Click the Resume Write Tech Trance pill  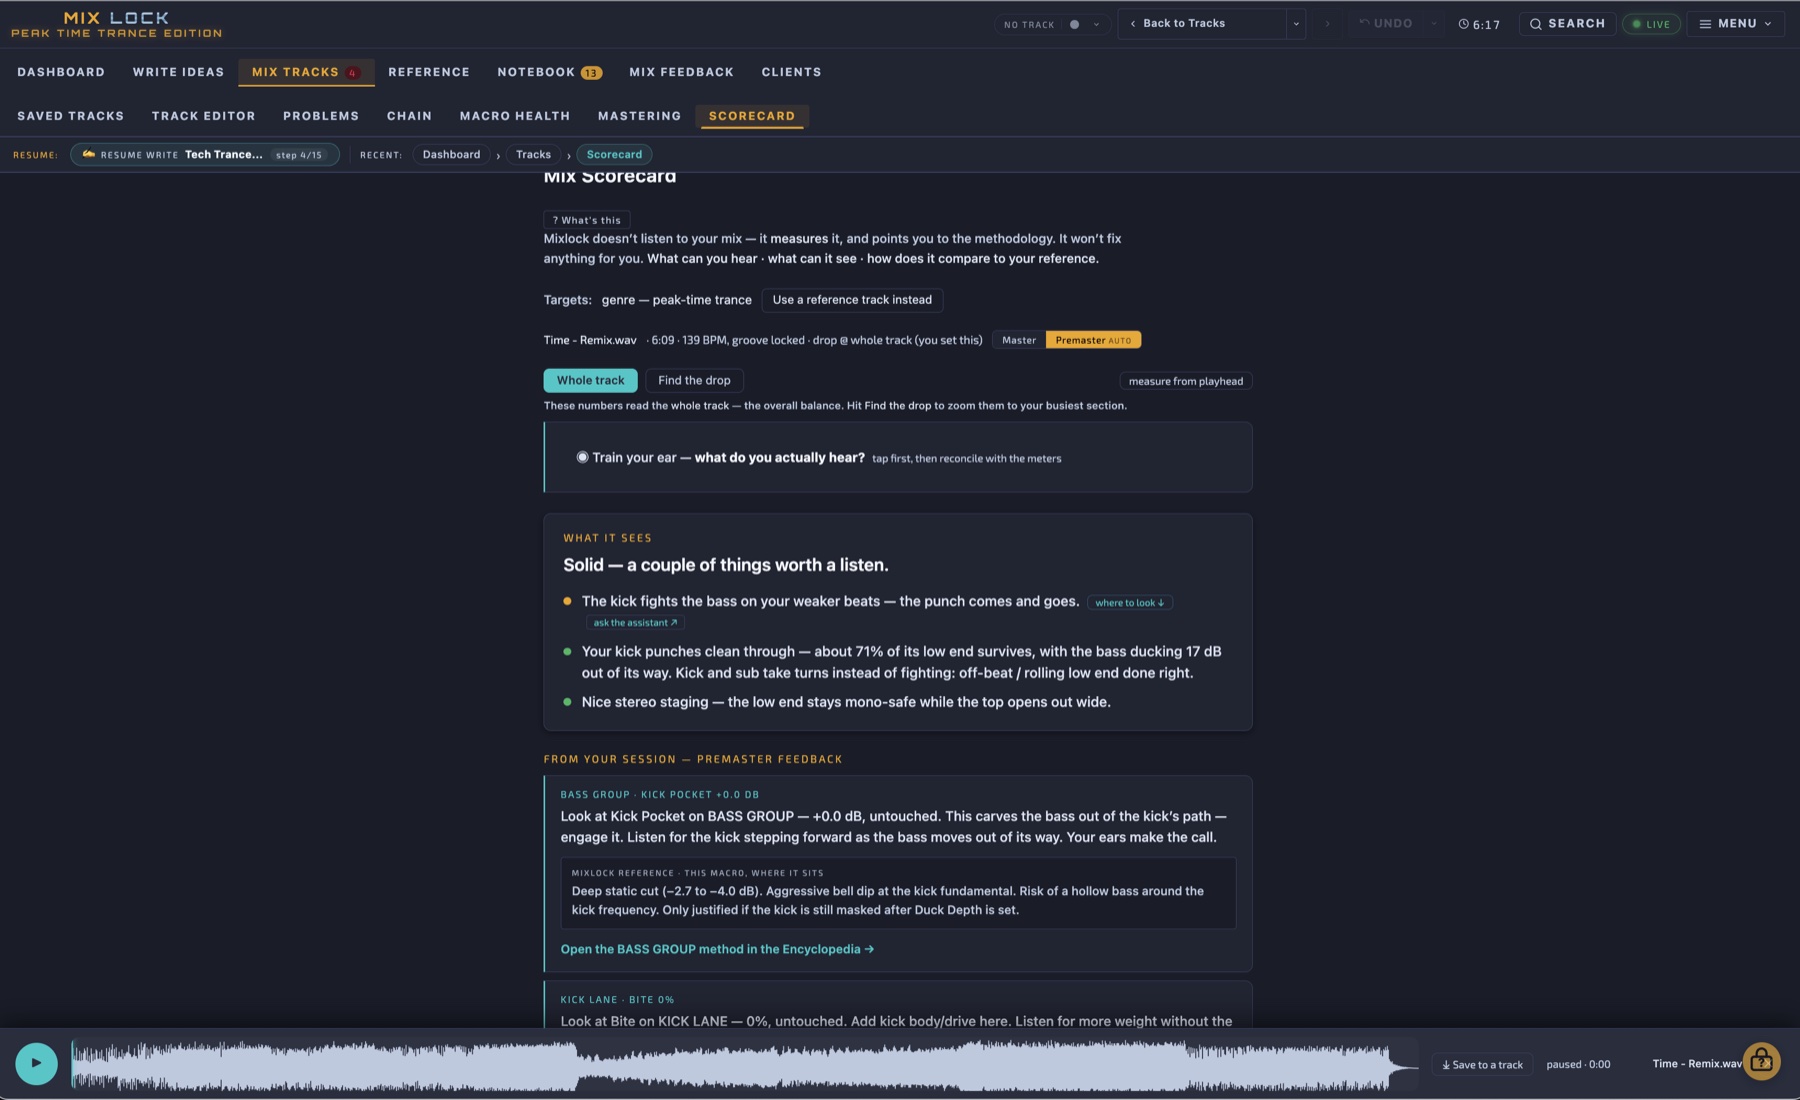click(x=204, y=155)
